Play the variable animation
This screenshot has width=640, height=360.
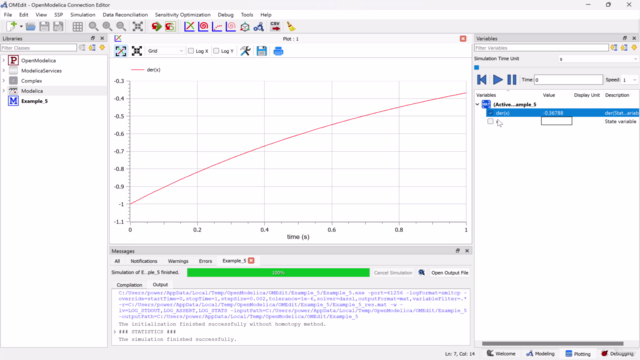click(497, 80)
